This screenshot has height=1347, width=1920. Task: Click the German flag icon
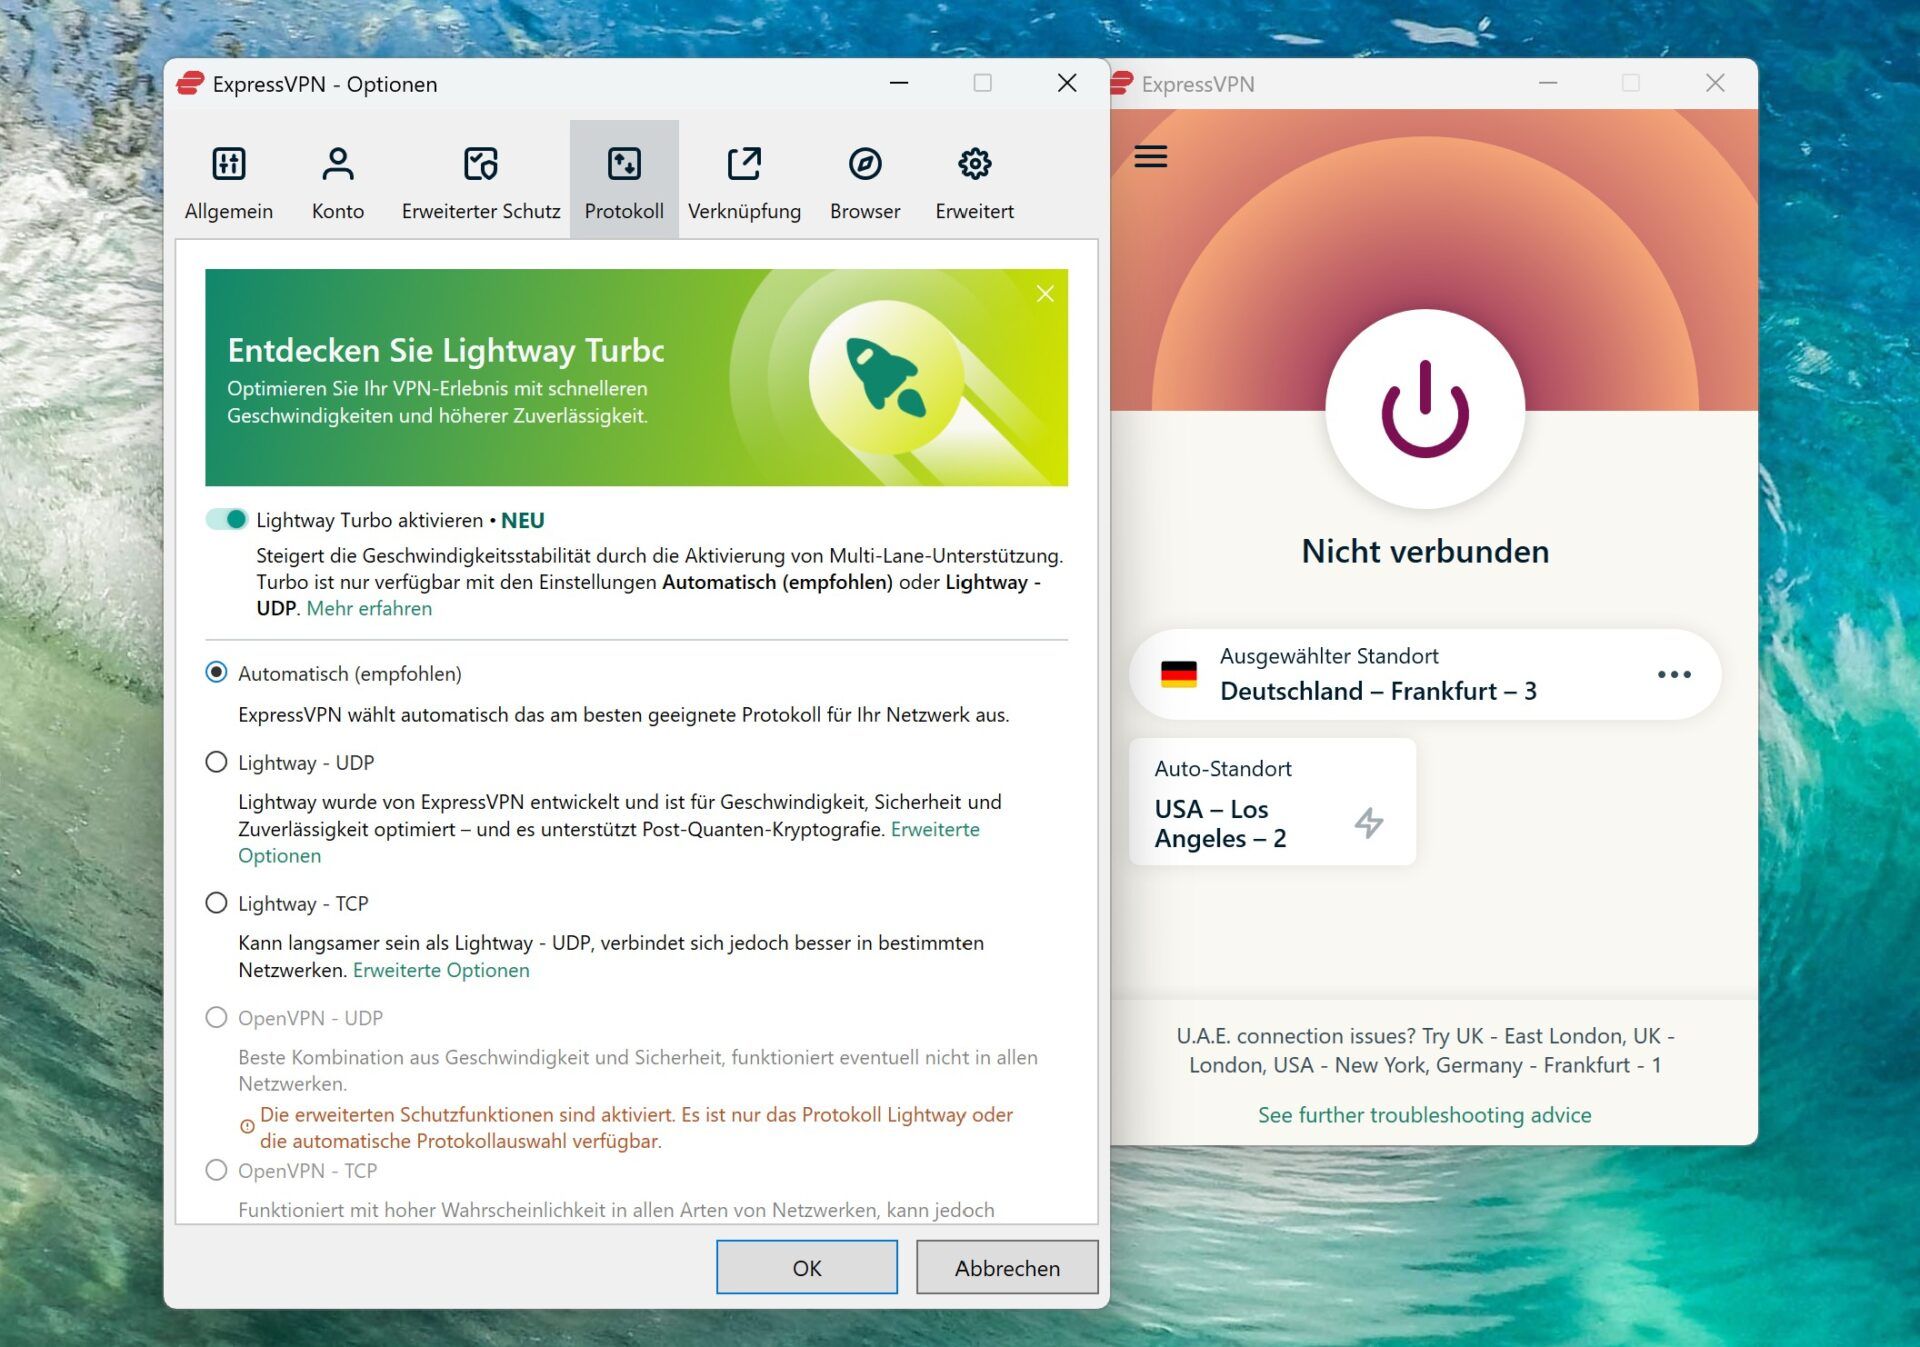(1179, 674)
